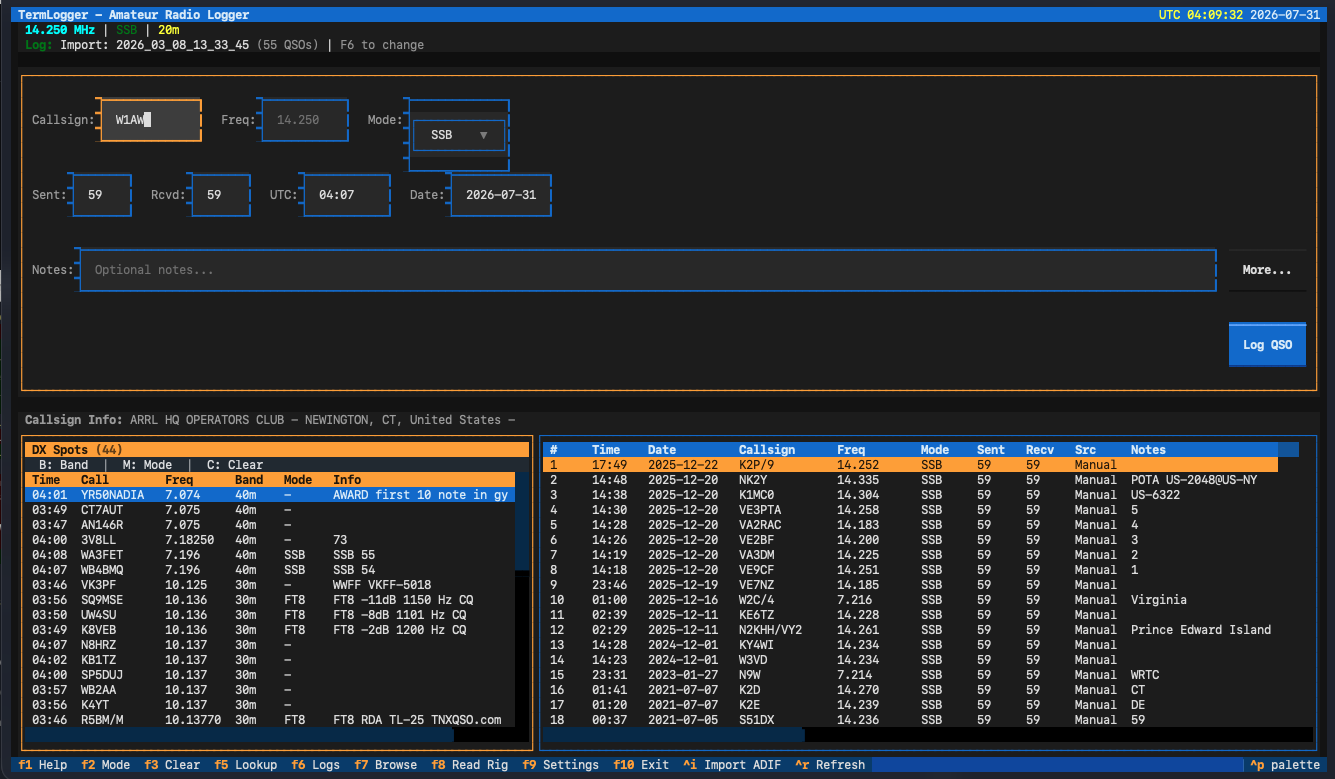1335x779 pixels.
Task: Click the Notes input field
Action: (x=647, y=270)
